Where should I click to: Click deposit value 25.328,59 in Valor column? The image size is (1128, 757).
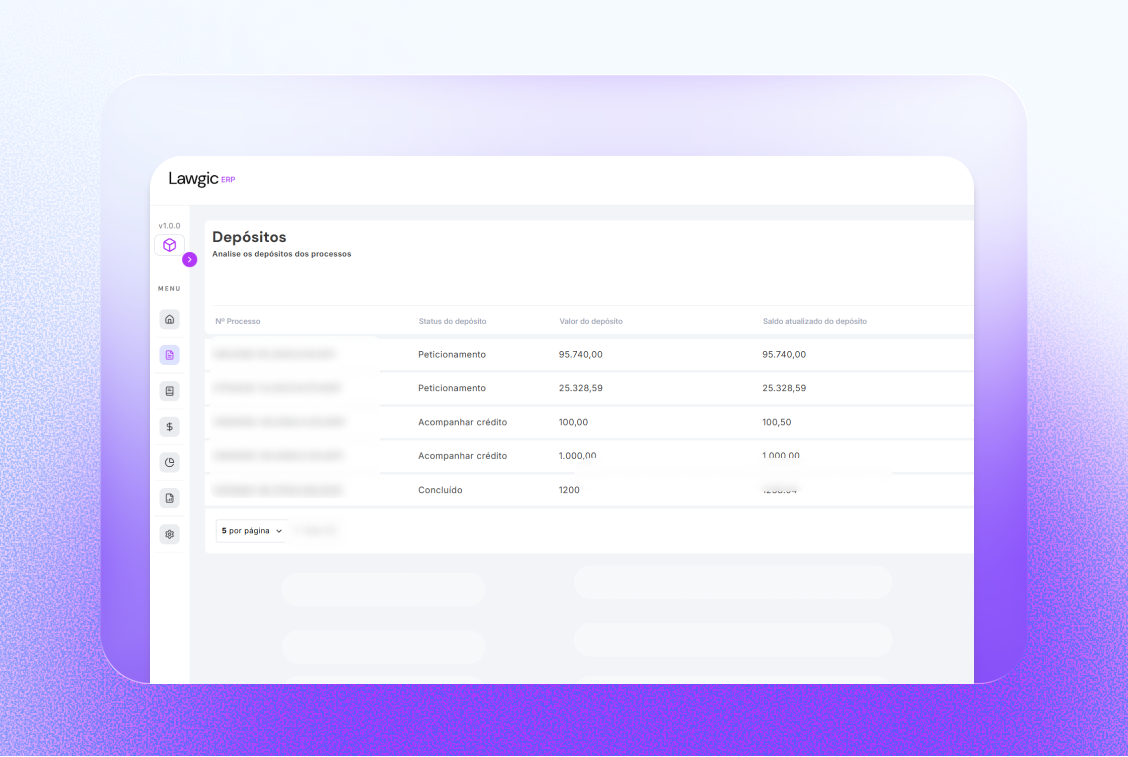click(x=581, y=388)
